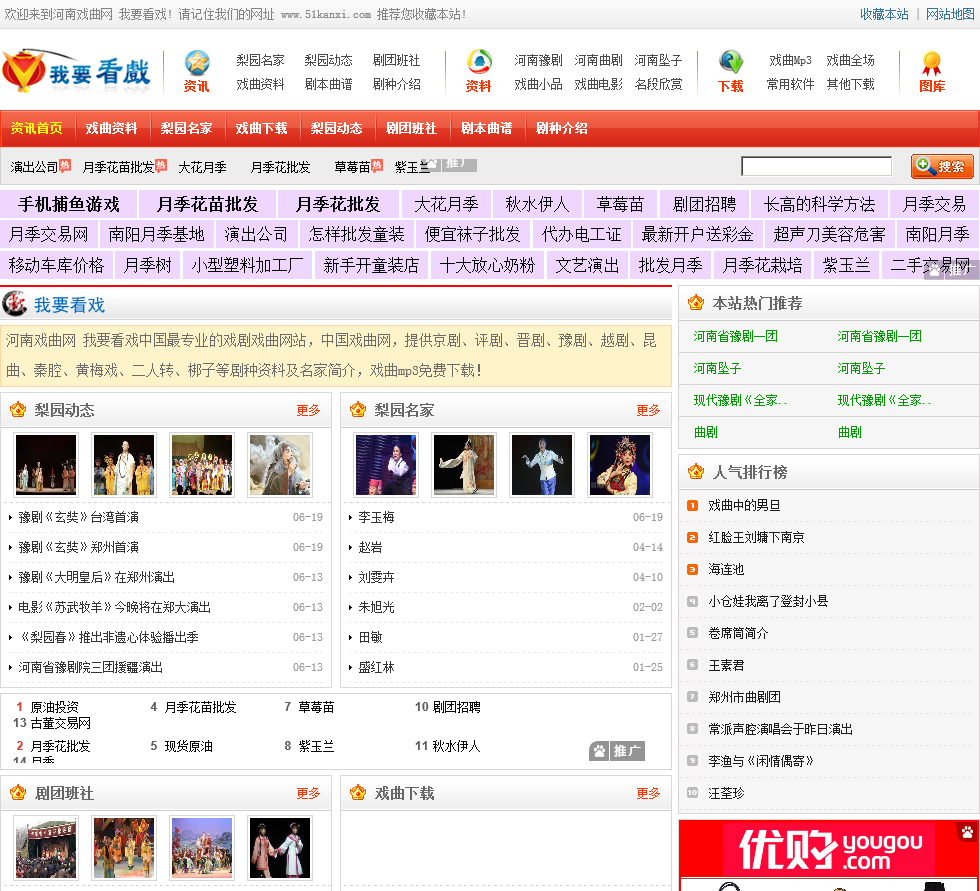Focus the search text field

click(816, 166)
